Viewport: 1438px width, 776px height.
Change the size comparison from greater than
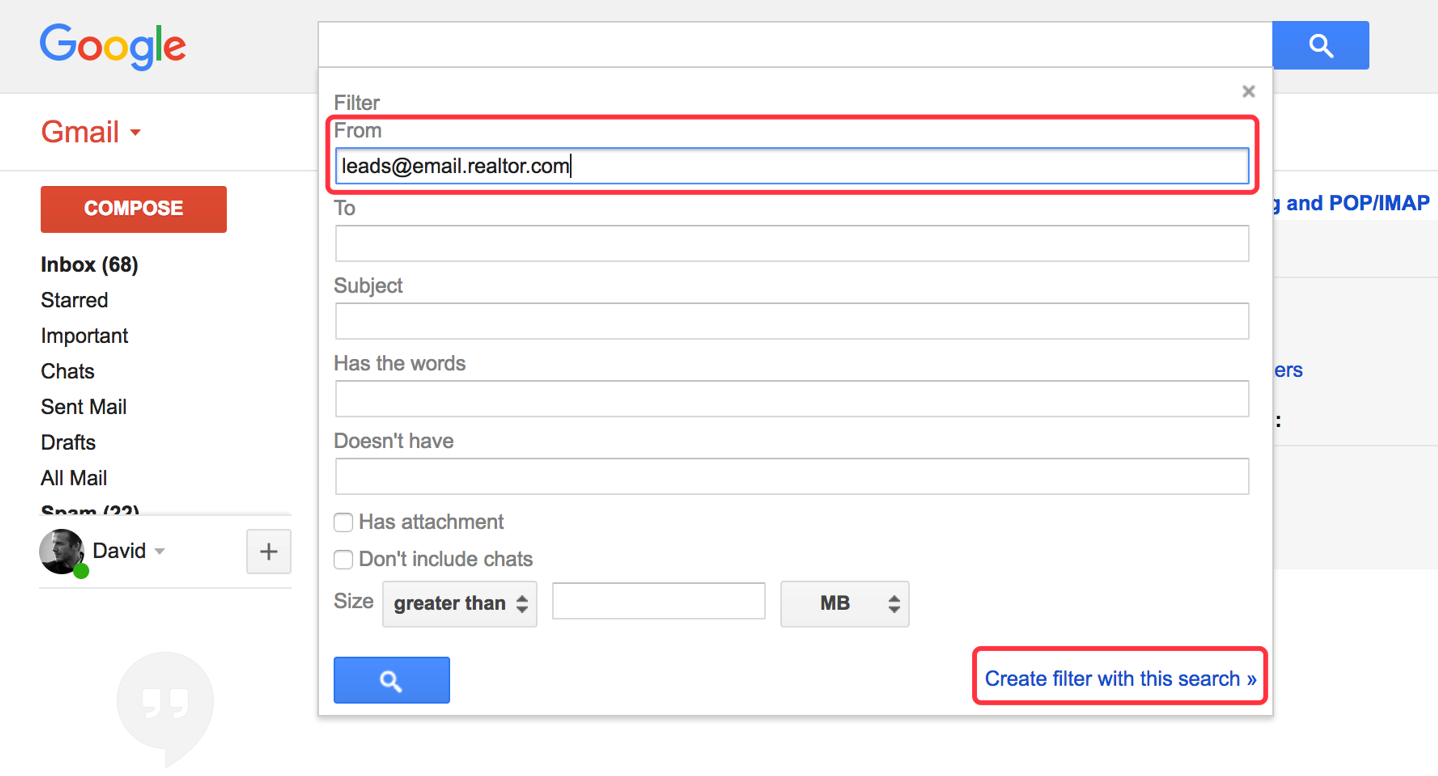coord(459,604)
